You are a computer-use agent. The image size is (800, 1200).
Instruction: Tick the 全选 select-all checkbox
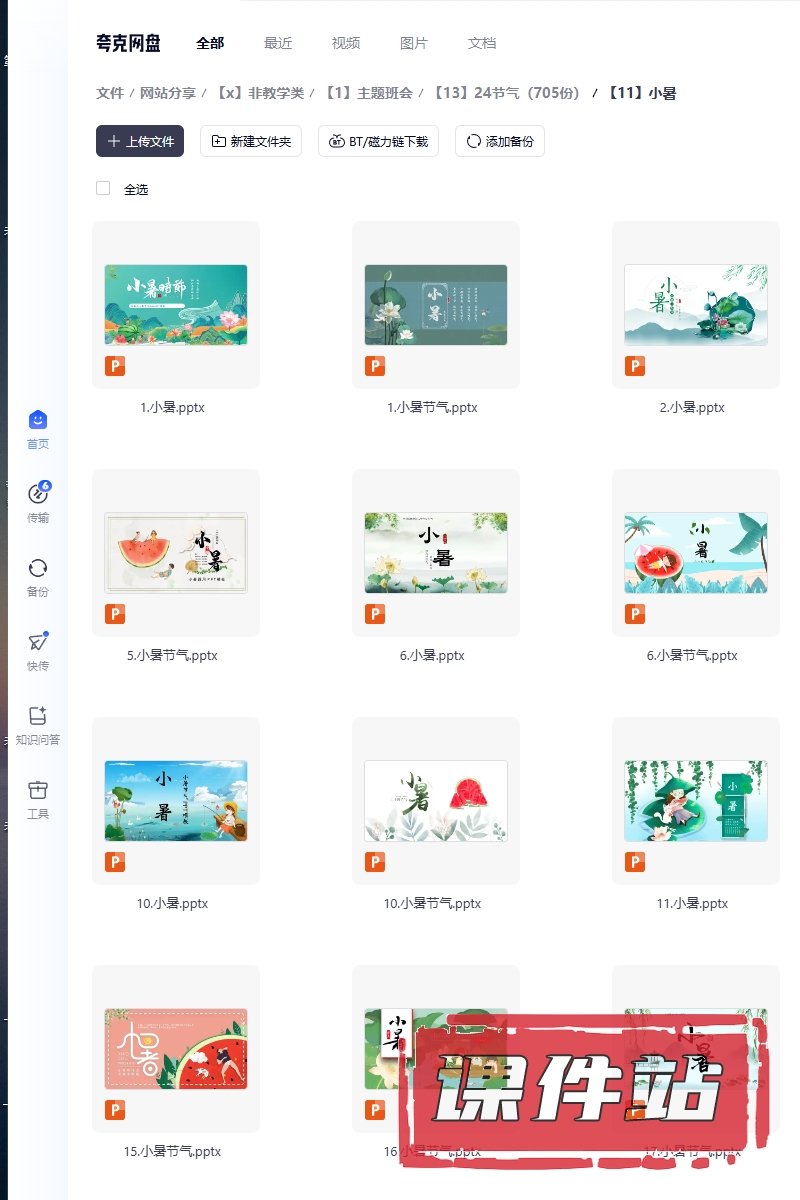tap(103, 188)
